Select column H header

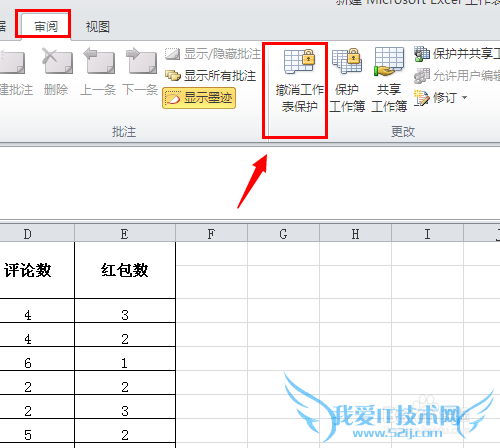(x=355, y=234)
